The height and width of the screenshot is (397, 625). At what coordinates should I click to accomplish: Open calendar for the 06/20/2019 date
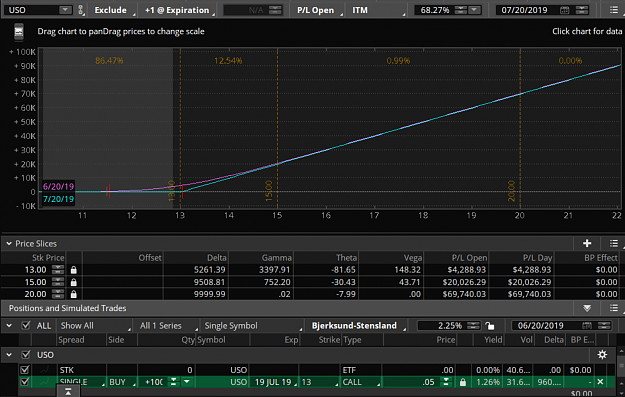(587, 326)
